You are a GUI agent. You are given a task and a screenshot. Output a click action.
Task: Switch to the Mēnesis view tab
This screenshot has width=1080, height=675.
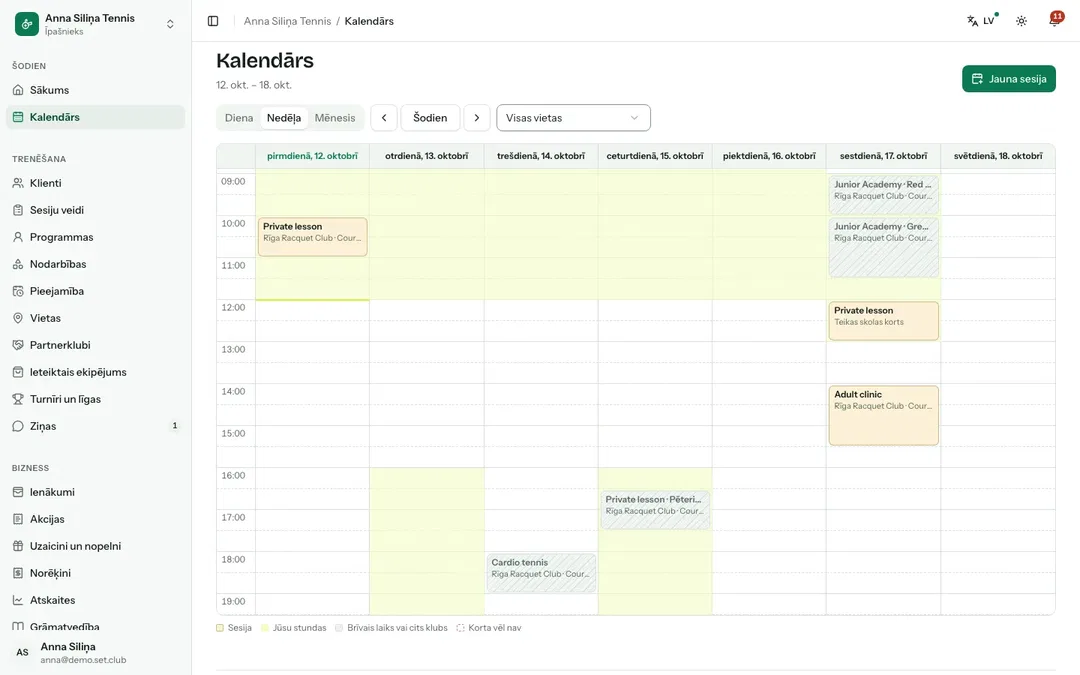click(335, 118)
